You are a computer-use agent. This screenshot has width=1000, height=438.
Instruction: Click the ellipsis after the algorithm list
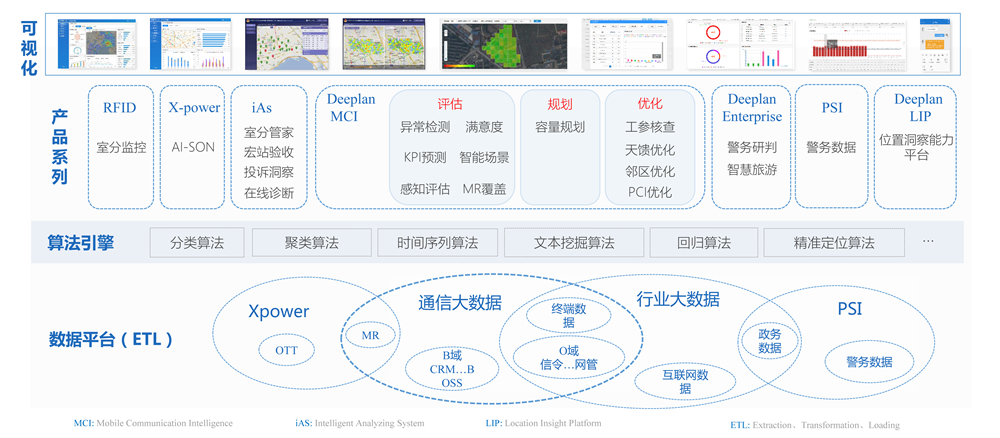[928, 242]
